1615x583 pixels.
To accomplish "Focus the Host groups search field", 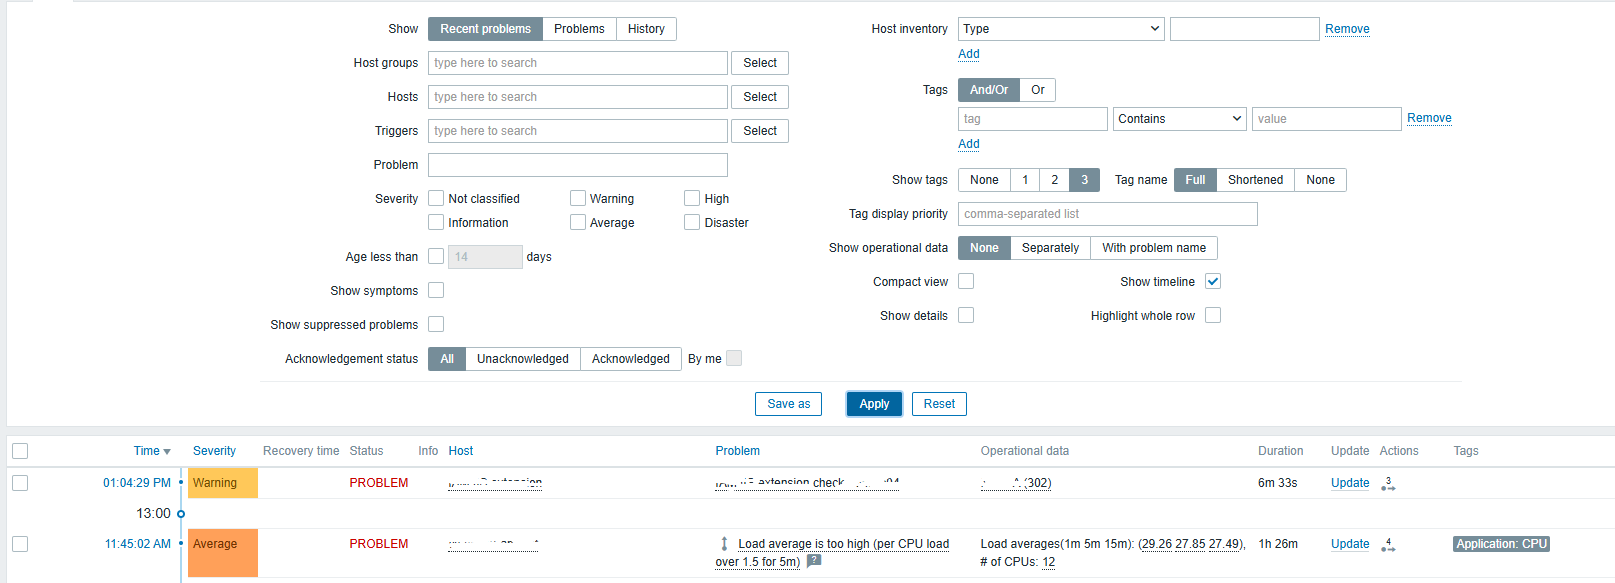I will (577, 63).
